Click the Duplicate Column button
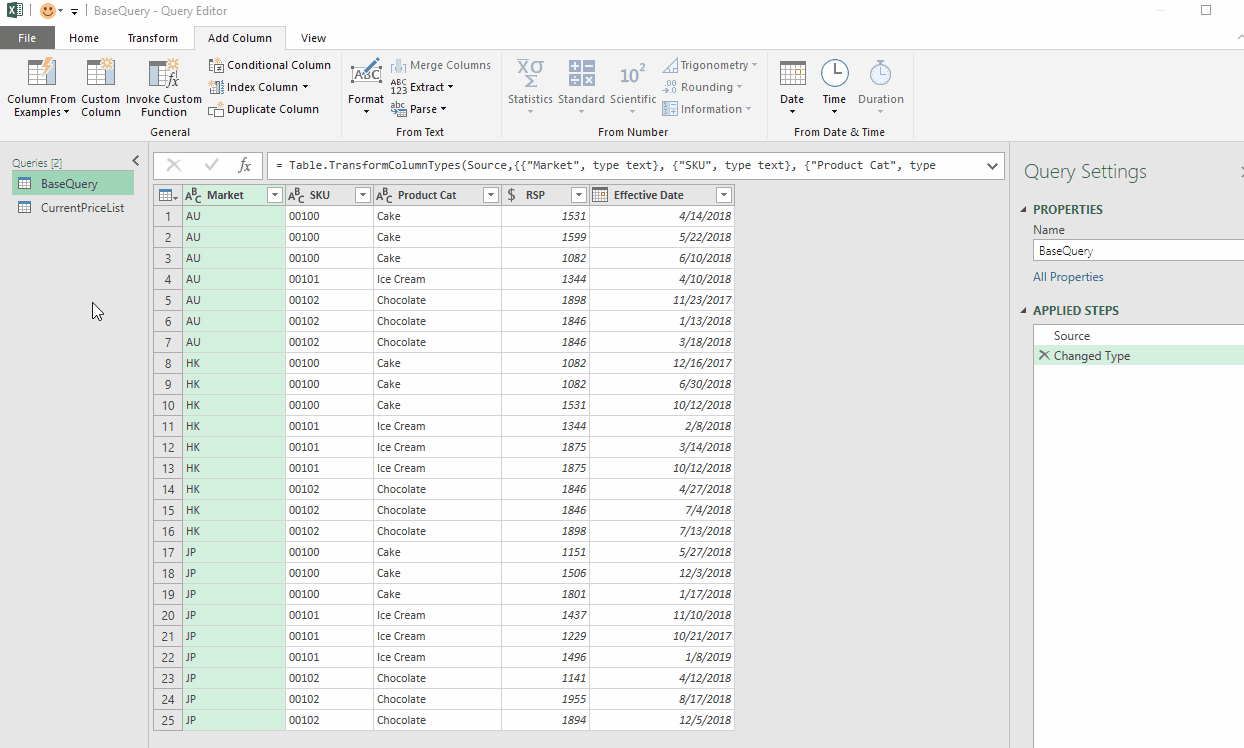Viewport: 1244px width, 748px height. point(264,109)
